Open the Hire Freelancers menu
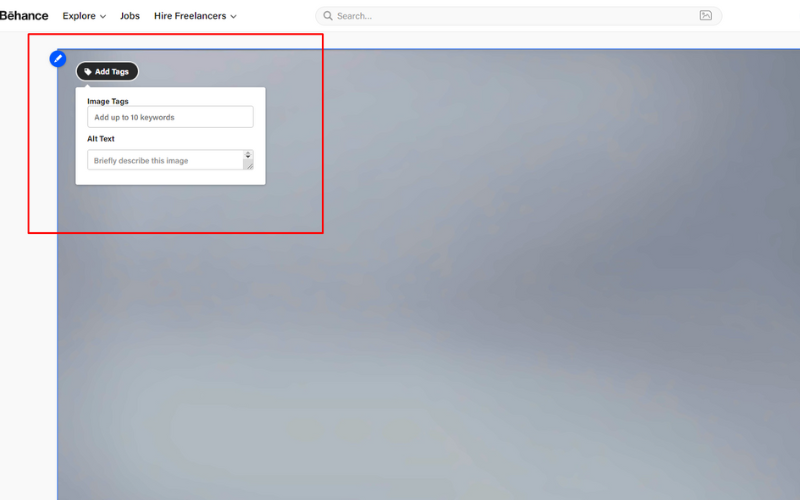The image size is (800, 500). coord(195,16)
